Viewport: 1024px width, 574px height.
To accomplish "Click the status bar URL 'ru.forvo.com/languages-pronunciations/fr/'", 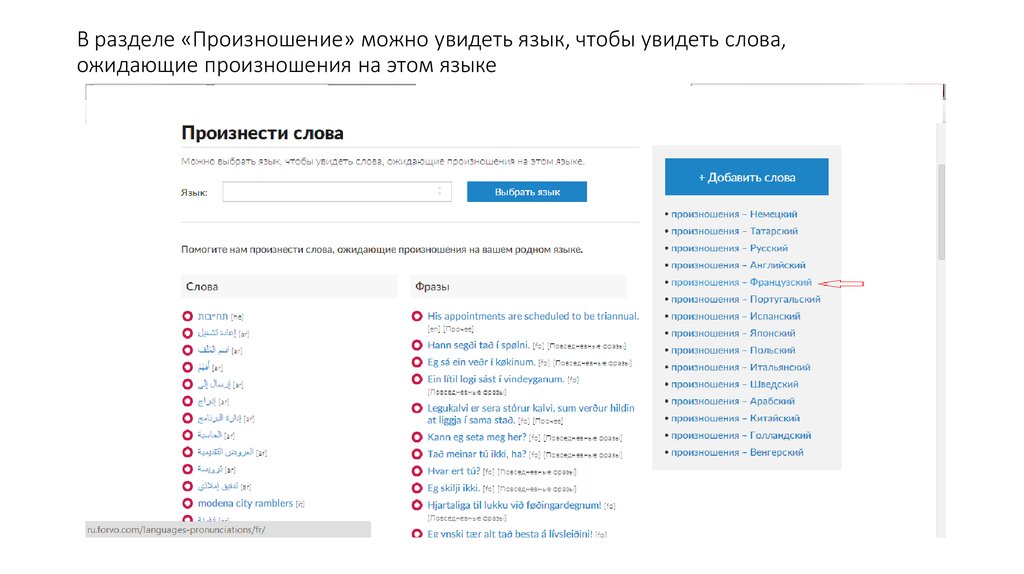I will coord(176,530).
